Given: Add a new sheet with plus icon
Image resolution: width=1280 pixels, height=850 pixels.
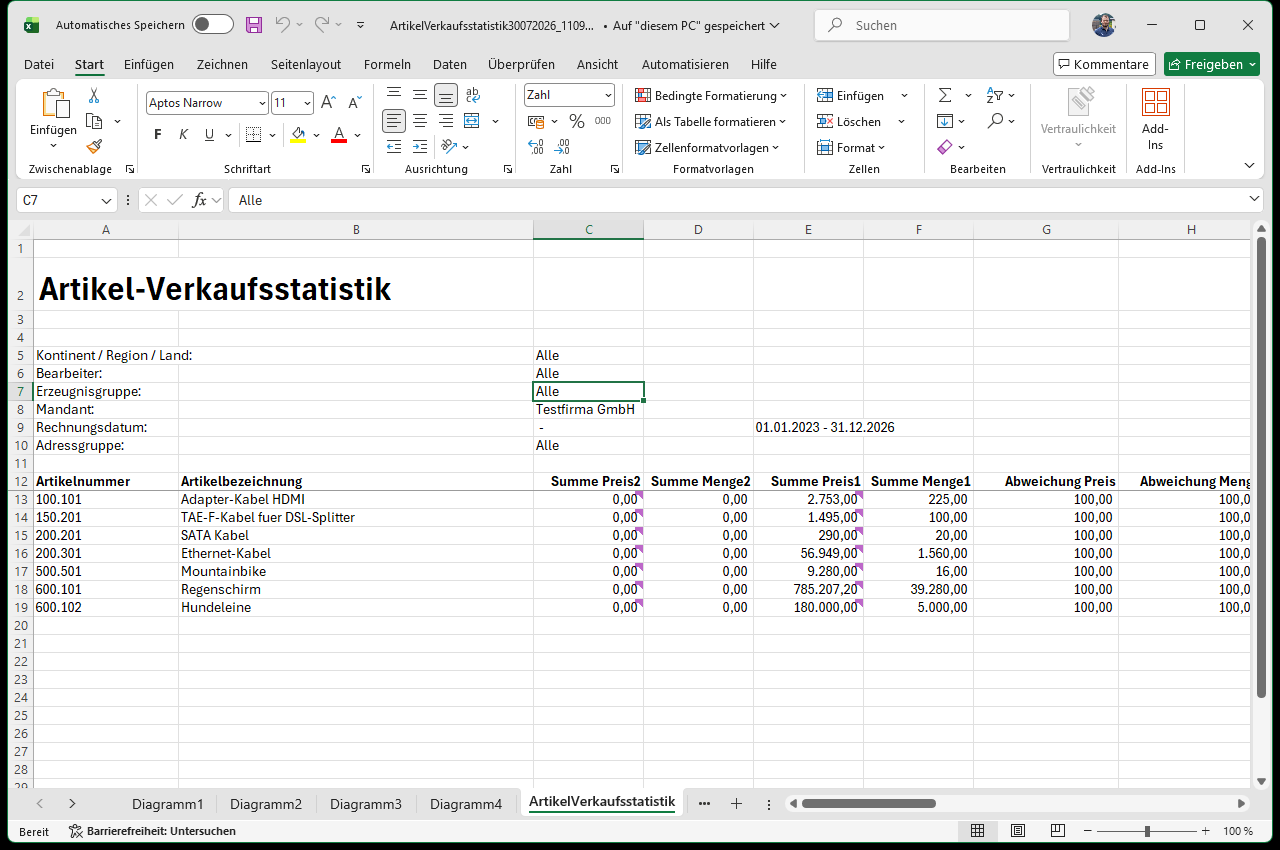Looking at the screenshot, I should (736, 803).
